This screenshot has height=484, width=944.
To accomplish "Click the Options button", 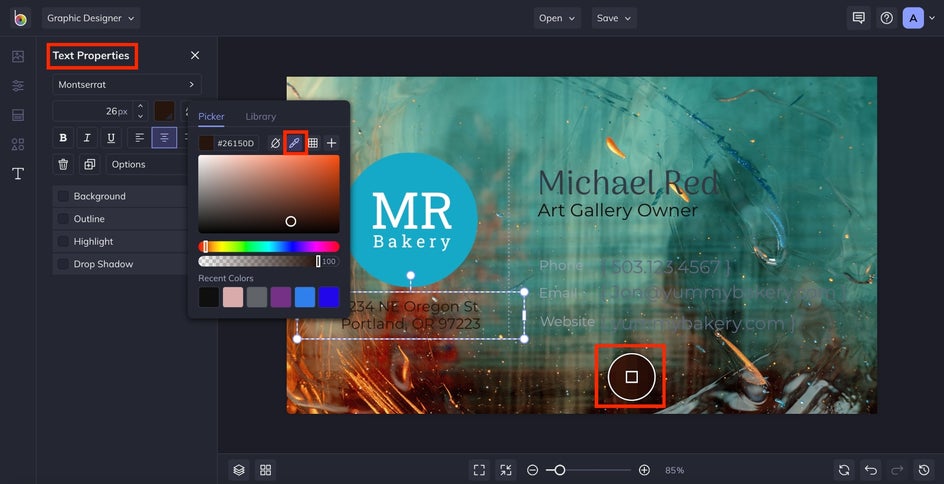I will pos(145,164).
